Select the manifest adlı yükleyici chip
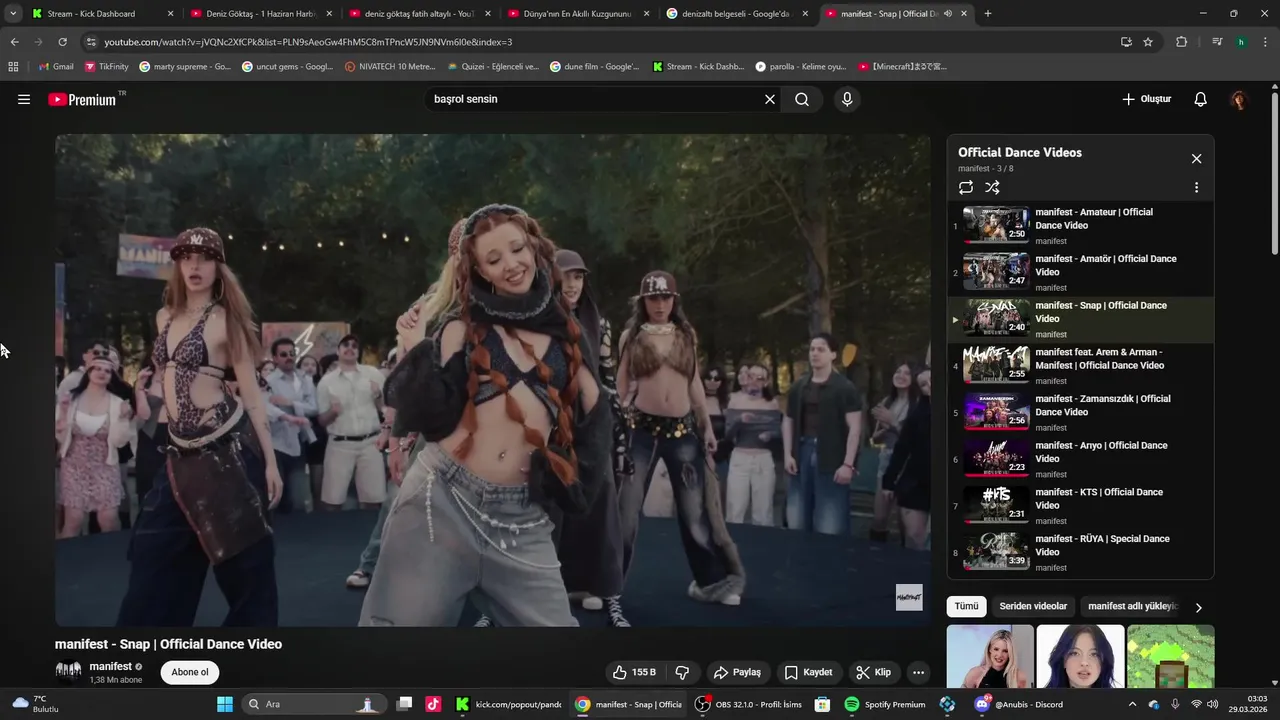Viewport: 1280px width, 720px height. (x=1133, y=606)
